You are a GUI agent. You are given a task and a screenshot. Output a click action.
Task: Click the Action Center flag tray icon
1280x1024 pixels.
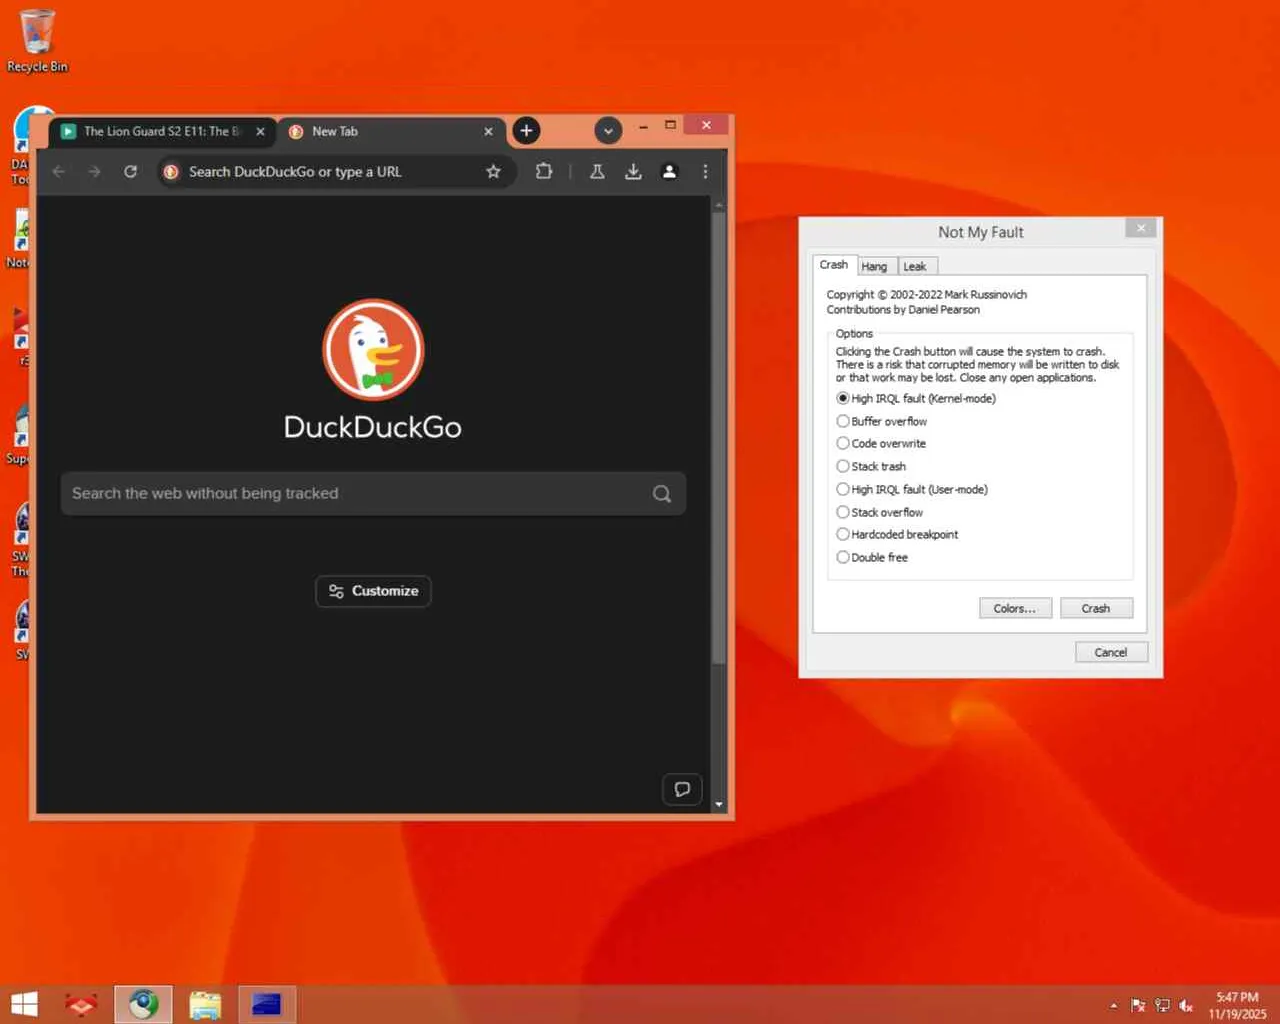click(x=1138, y=1006)
